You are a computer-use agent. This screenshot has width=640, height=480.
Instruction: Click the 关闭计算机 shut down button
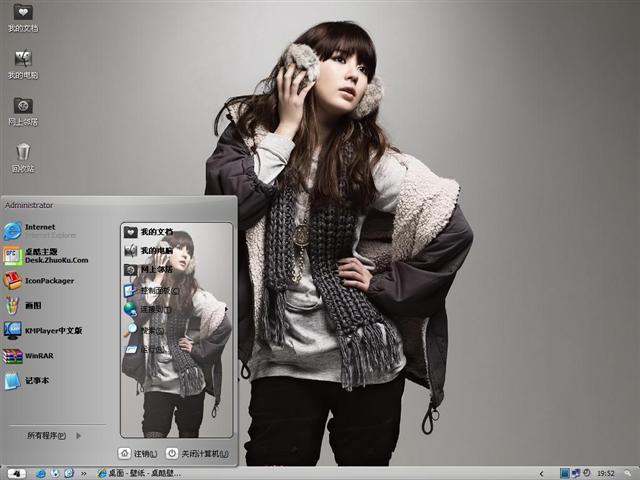click(198, 453)
